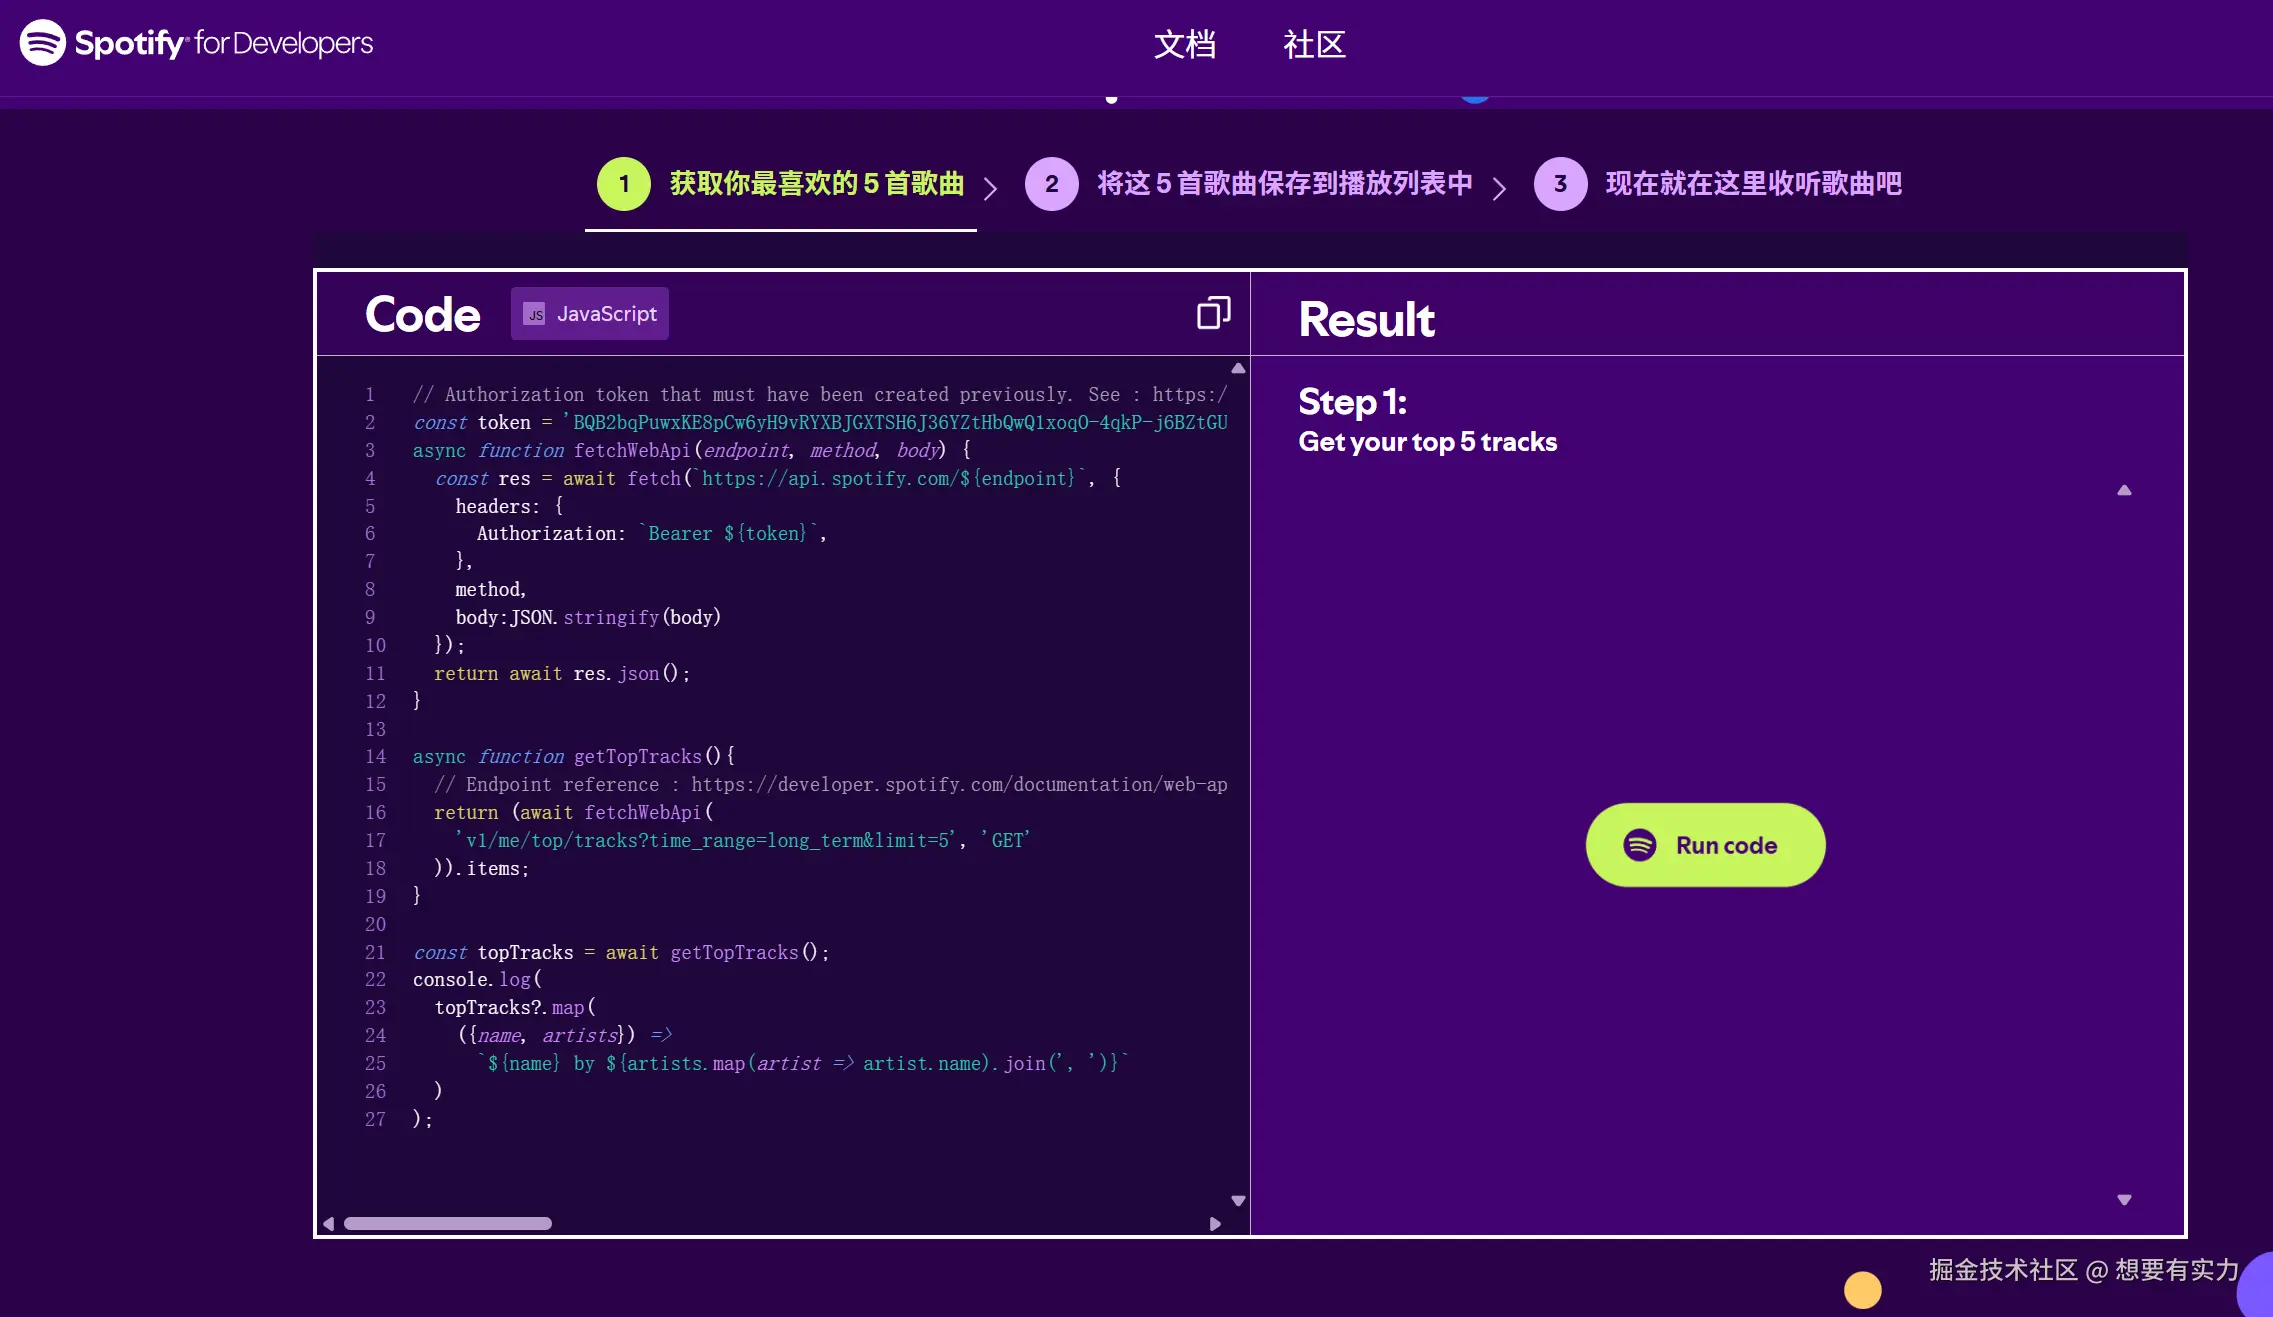Viewport: 2273px width, 1317px height.
Task: Open the 文档 menu
Action: [1186, 45]
